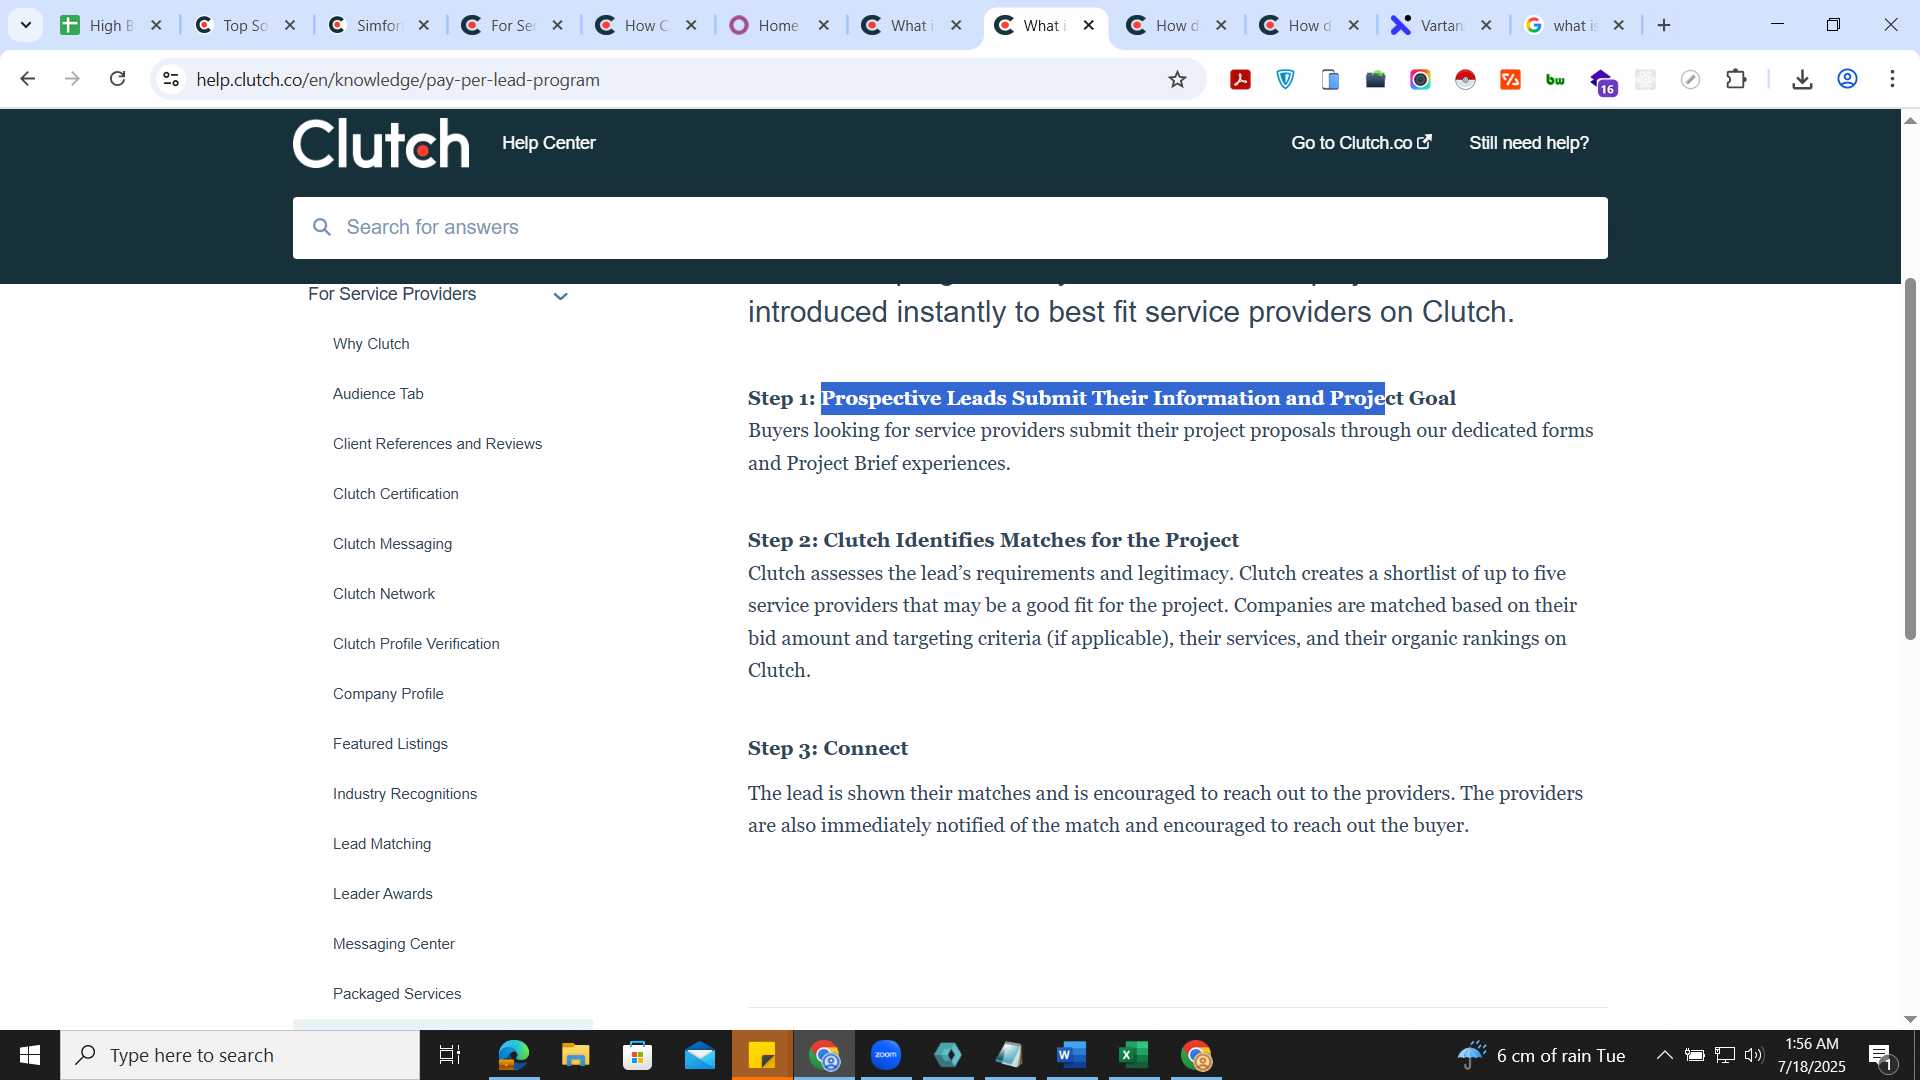The width and height of the screenshot is (1920, 1080).
Task: Open the Clutch Messaging sidebar link
Action: (392, 544)
